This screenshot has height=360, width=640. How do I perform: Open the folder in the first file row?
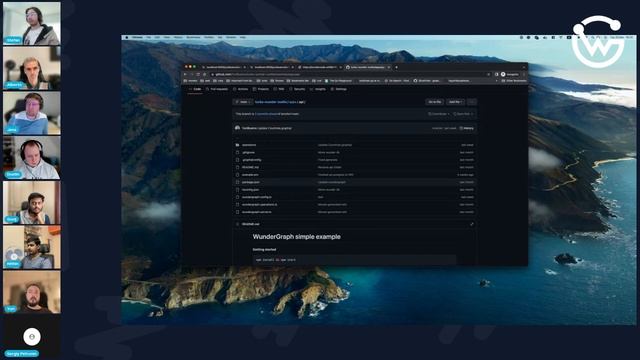tap(249, 145)
